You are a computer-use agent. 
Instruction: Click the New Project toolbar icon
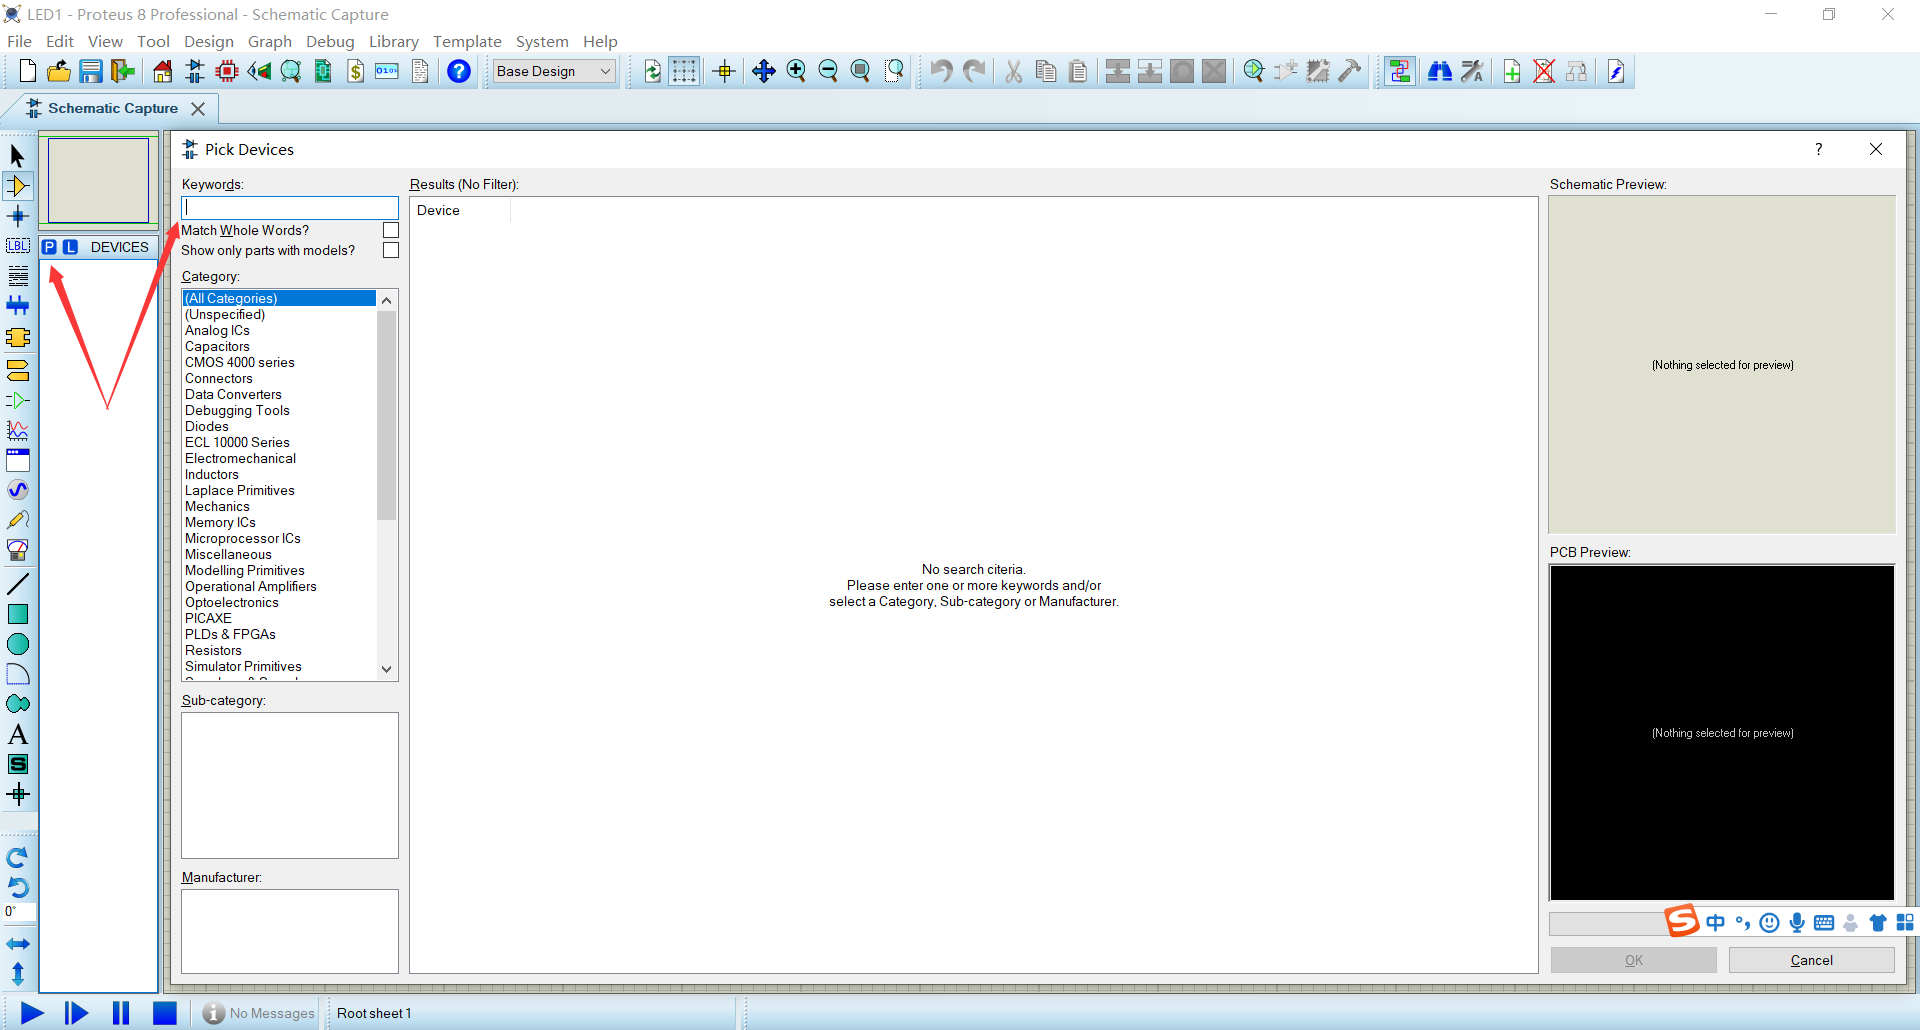click(x=27, y=71)
